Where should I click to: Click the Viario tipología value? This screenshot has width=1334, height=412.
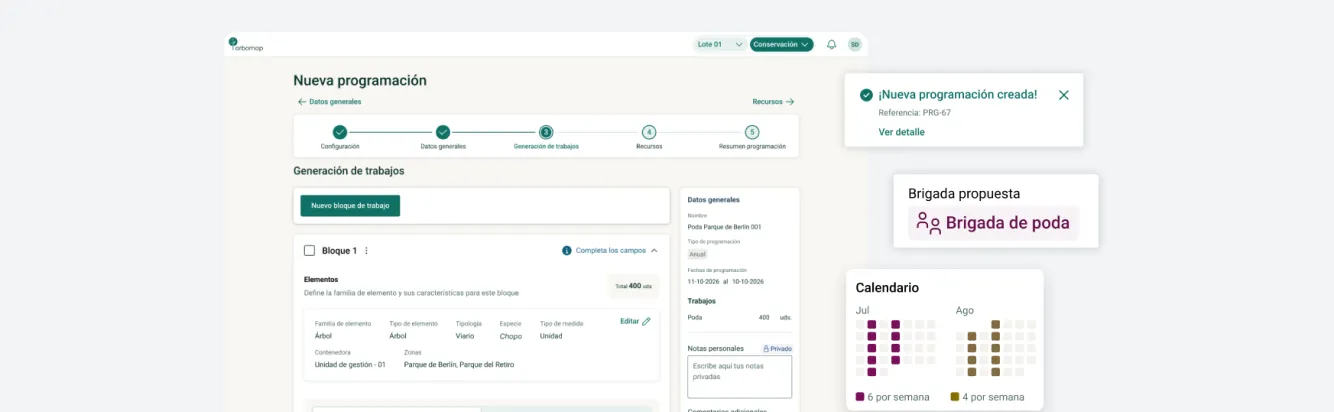465,336
